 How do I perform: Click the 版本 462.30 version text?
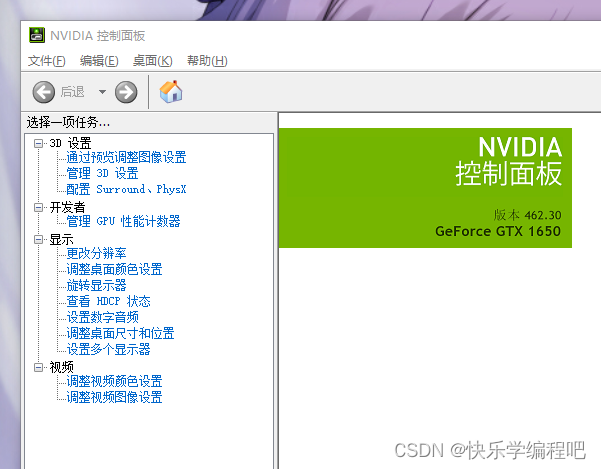[x=527, y=215]
